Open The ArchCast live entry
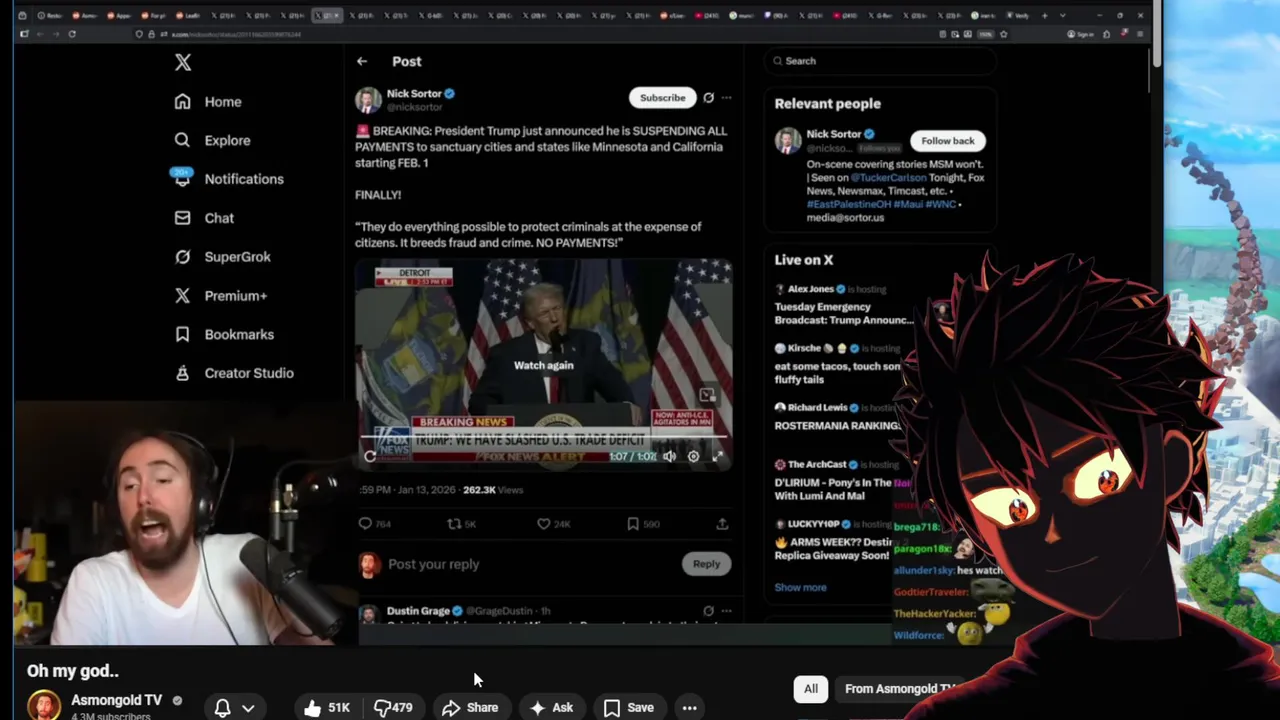Image resolution: width=1280 pixels, height=720 pixels. (x=834, y=481)
